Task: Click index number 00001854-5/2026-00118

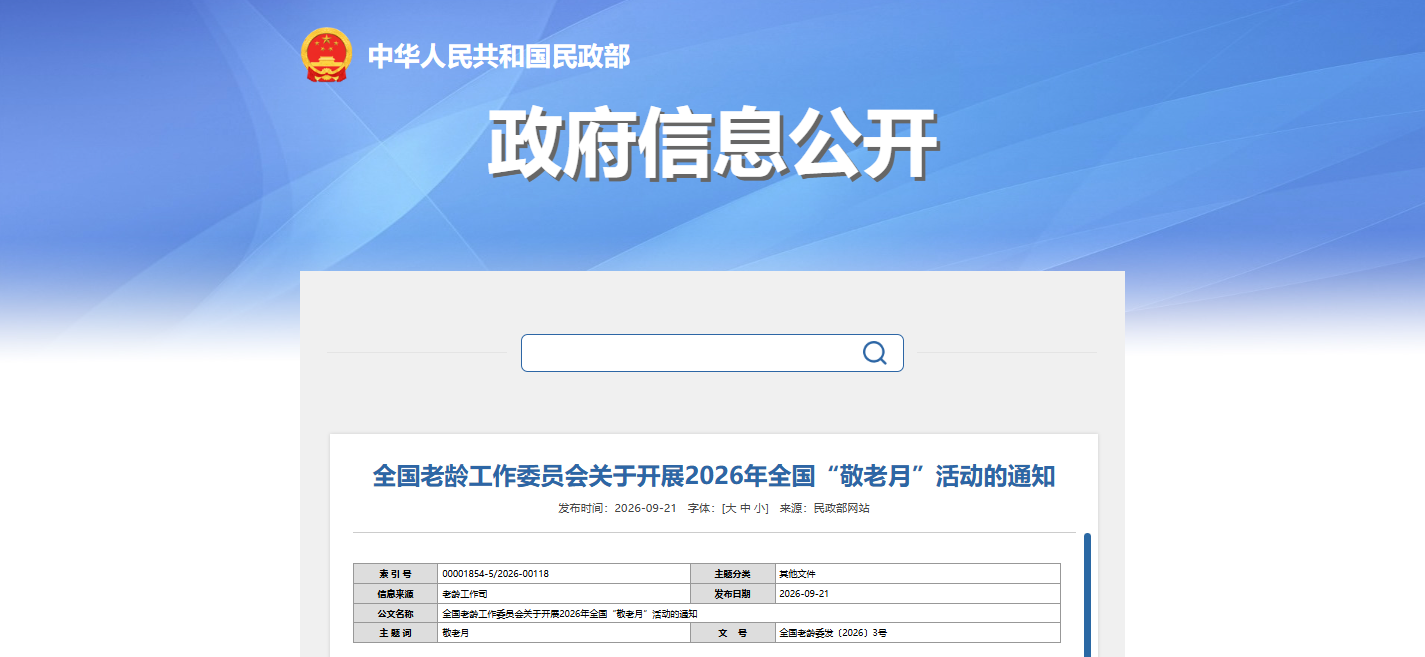Action: [x=495, y=574]
